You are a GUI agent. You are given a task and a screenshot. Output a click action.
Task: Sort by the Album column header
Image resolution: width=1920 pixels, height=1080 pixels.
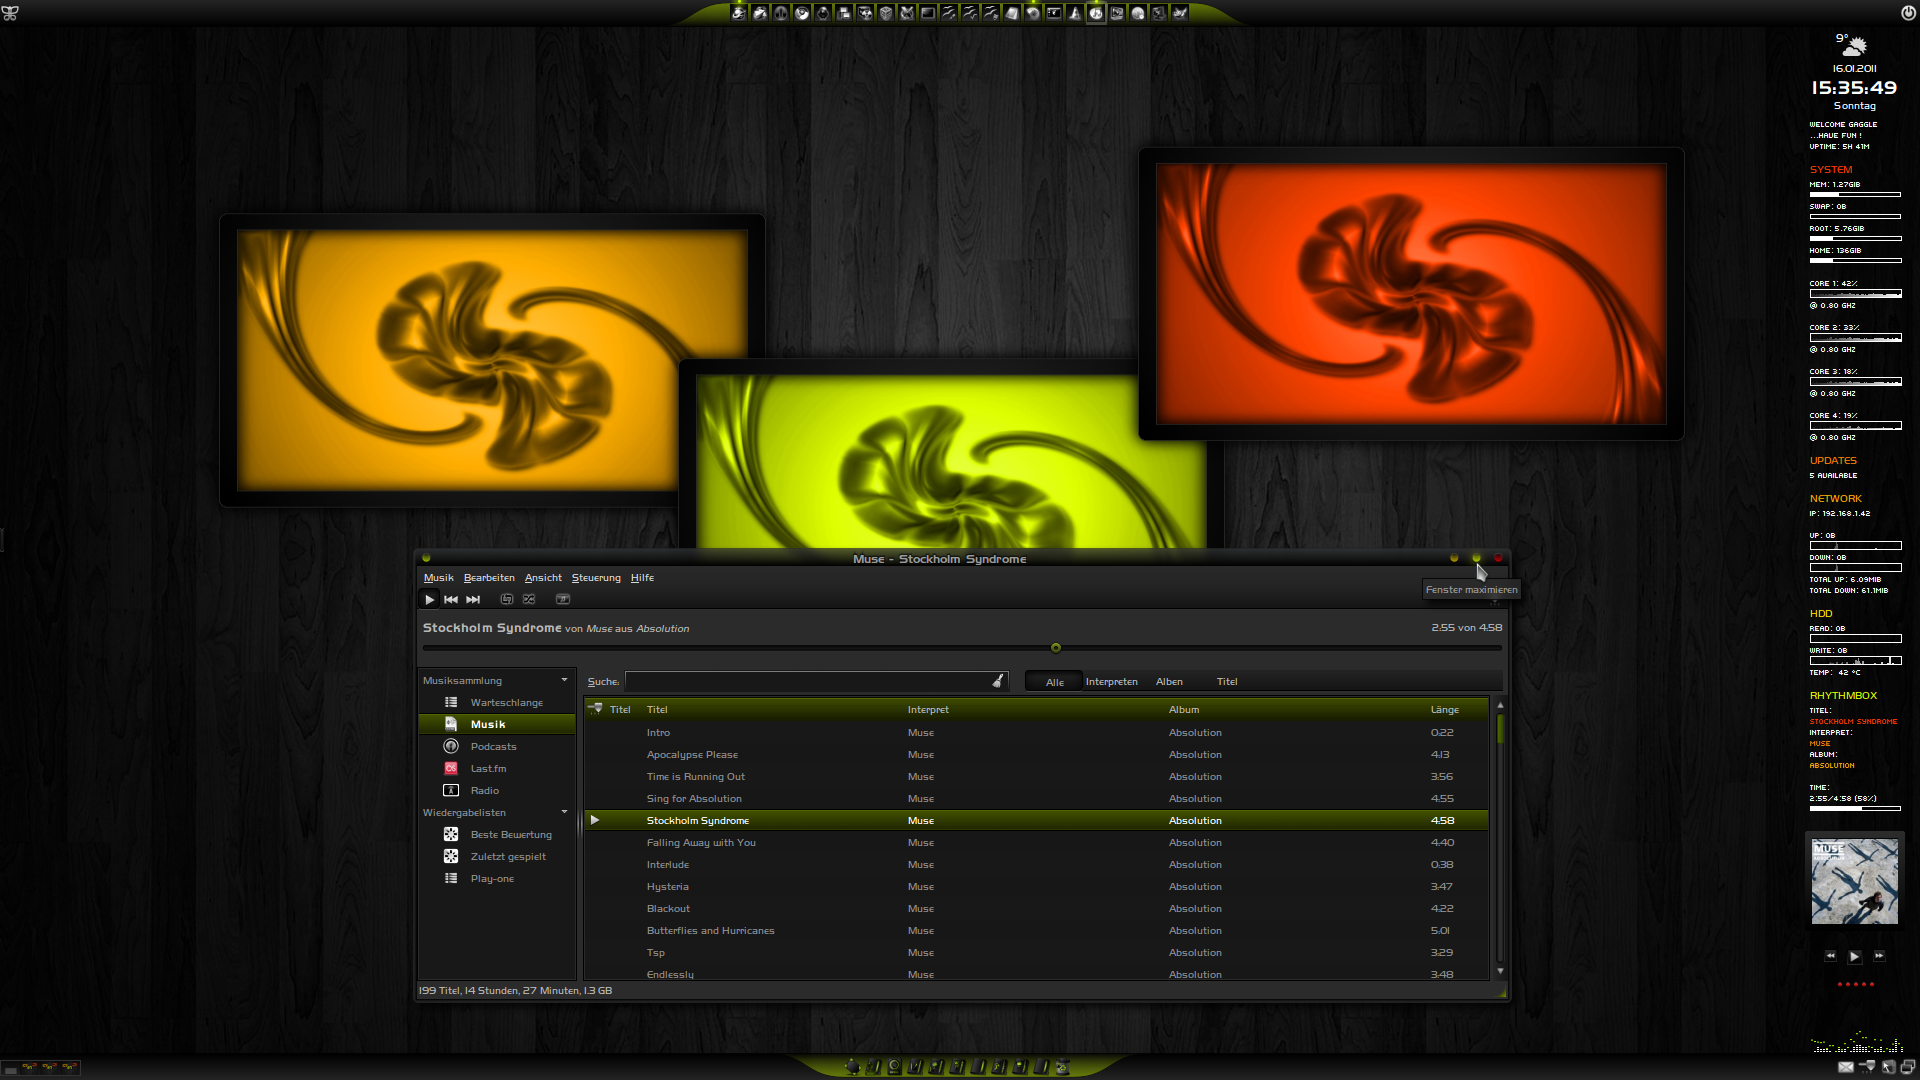pos(1296,710)
